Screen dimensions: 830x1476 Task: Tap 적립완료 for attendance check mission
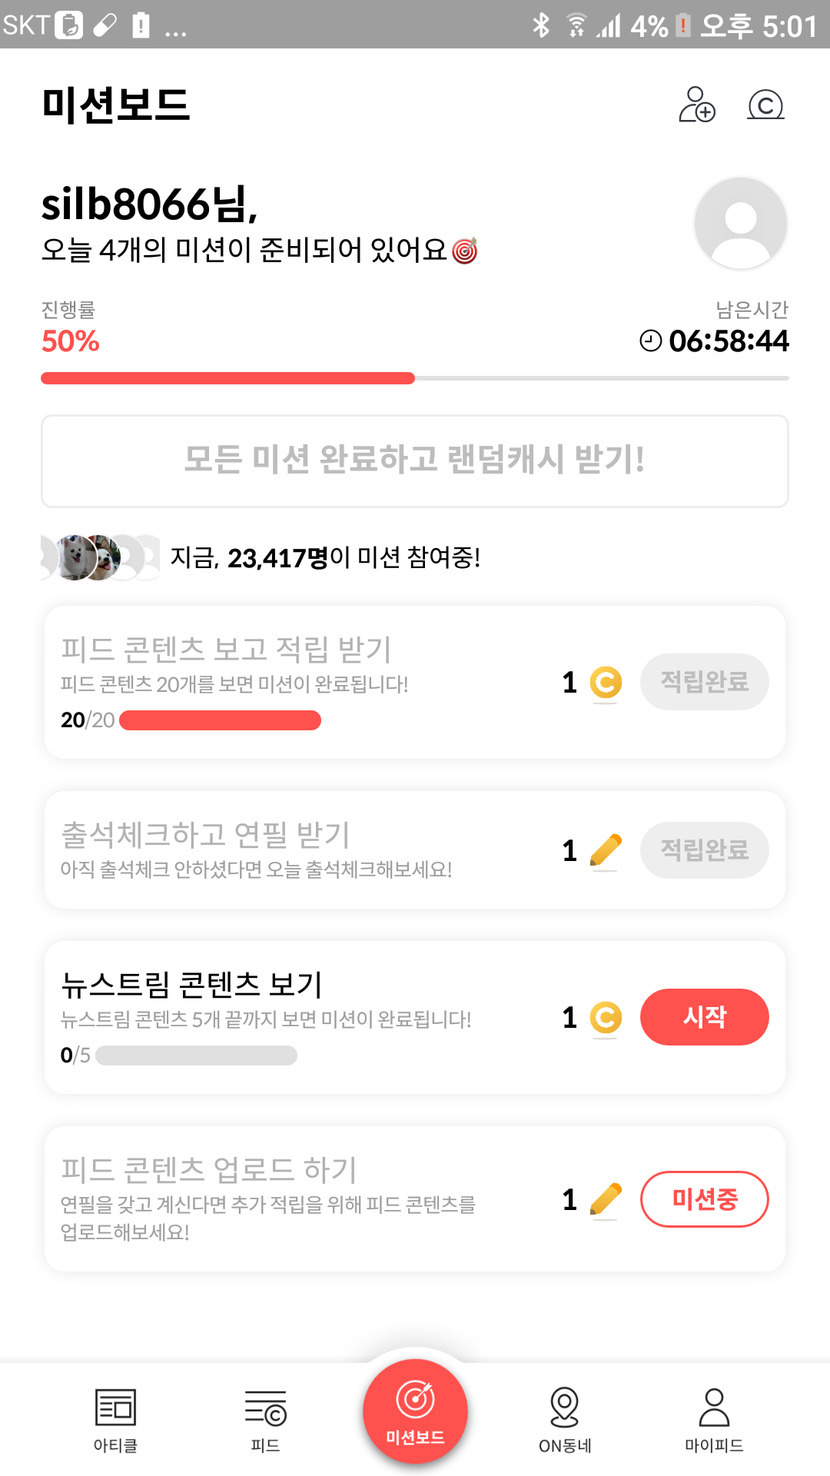tap(704, 850)
